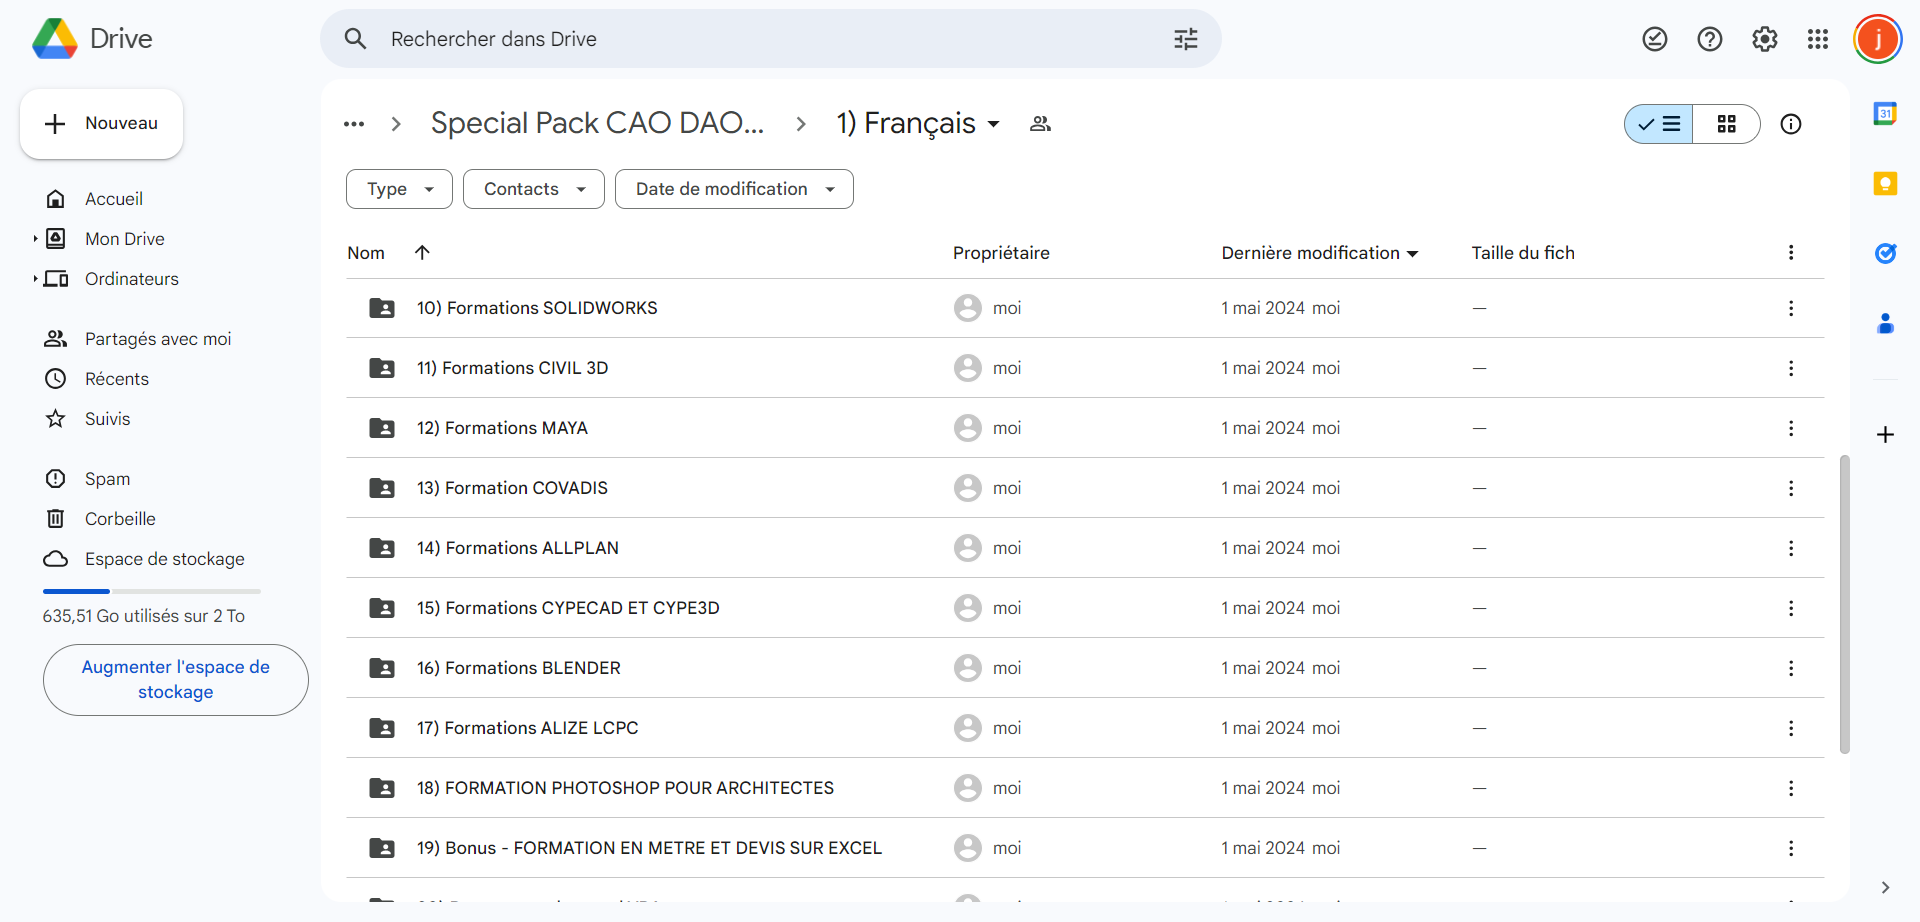
Task: Open the Google Drive logo home
Action: click(92, 39)
